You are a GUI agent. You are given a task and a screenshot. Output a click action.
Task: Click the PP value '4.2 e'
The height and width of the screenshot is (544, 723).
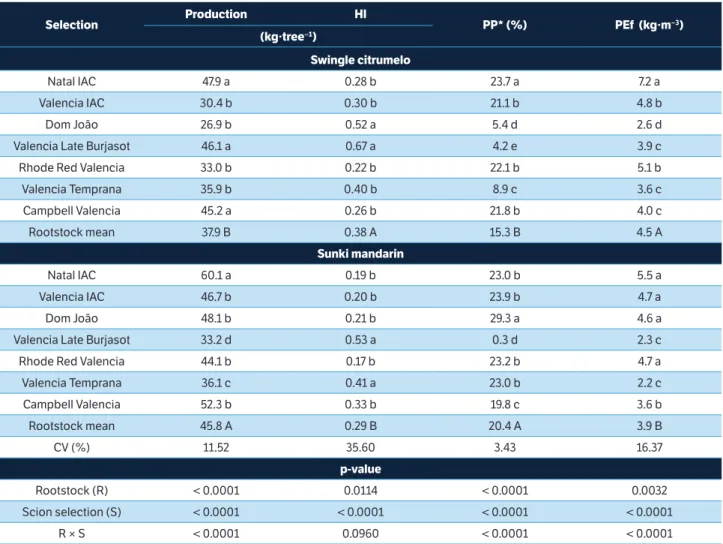pos(504,146)
